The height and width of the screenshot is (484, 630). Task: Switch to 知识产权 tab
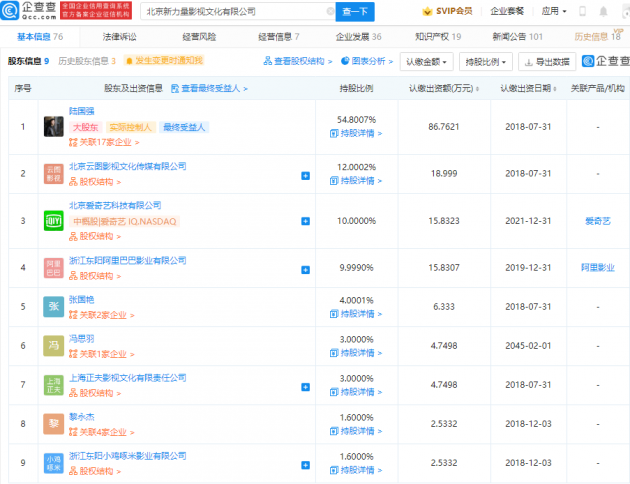438,37
